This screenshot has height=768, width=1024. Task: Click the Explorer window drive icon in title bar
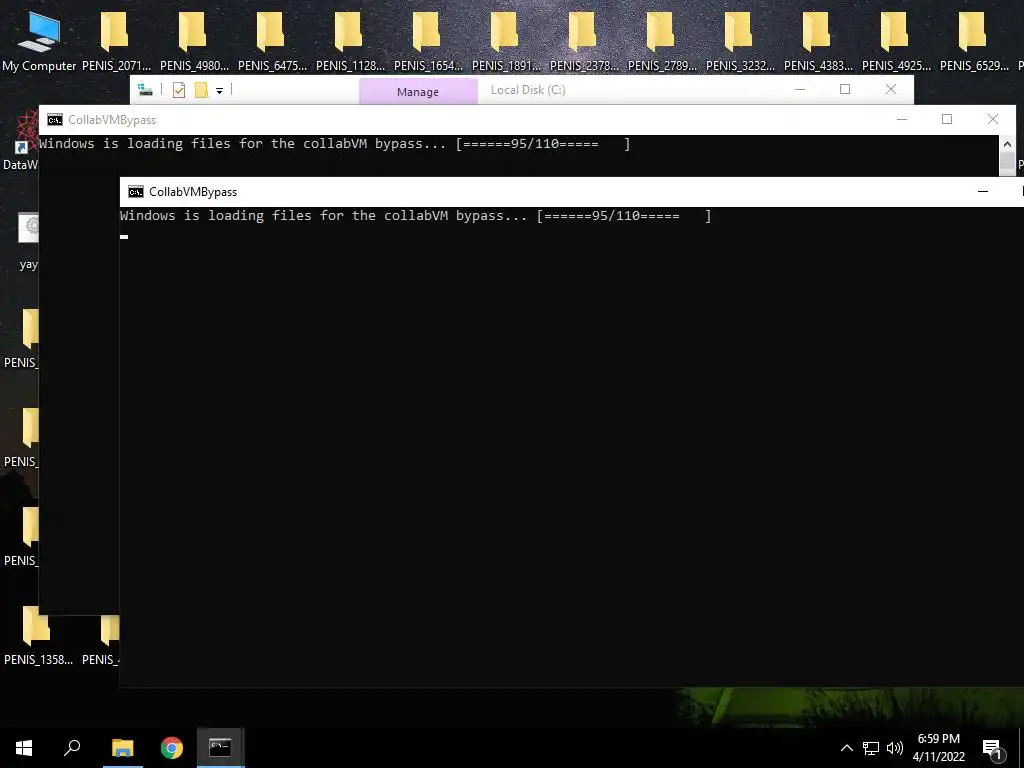(146, 90)
